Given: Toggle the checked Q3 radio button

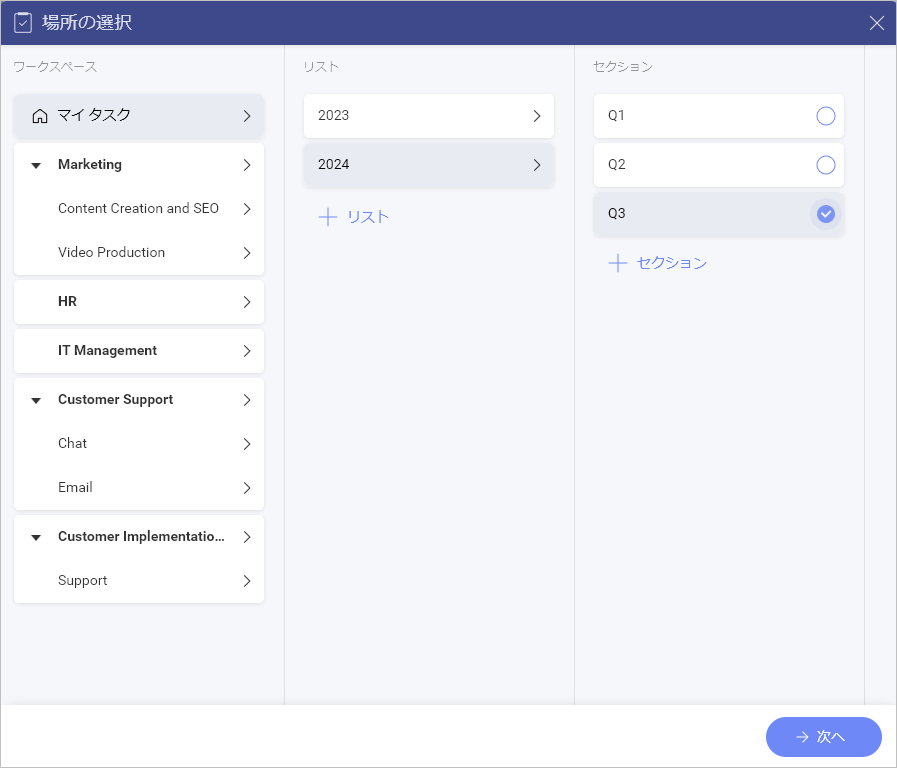Looking at the screenshot, I should click(x=825, y=214).
